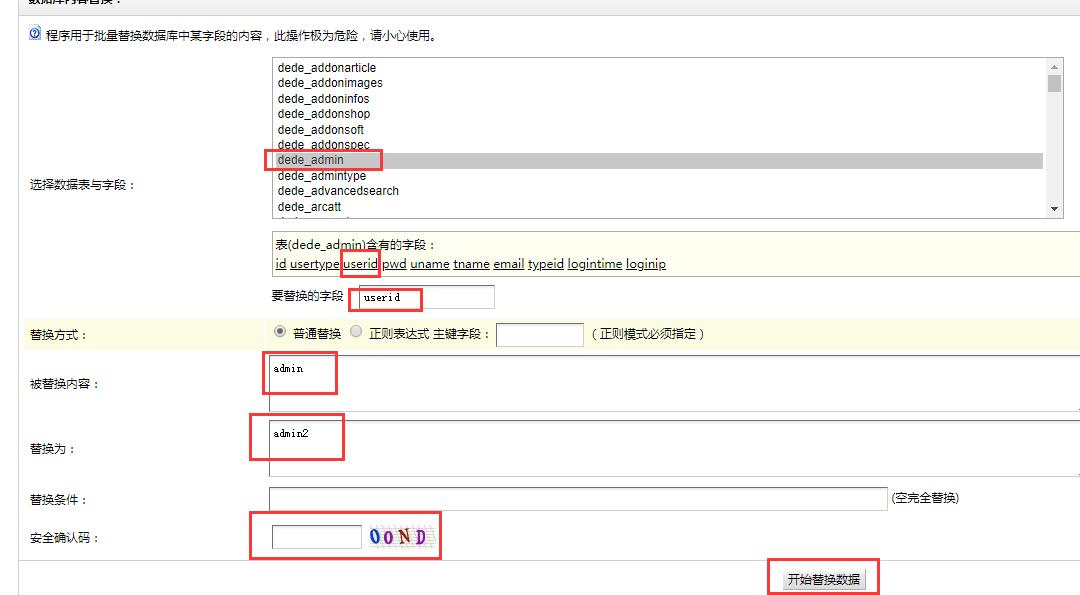1080x595 pixels.
Task: Click the captcha verification code image
Action: click(398, 537)
